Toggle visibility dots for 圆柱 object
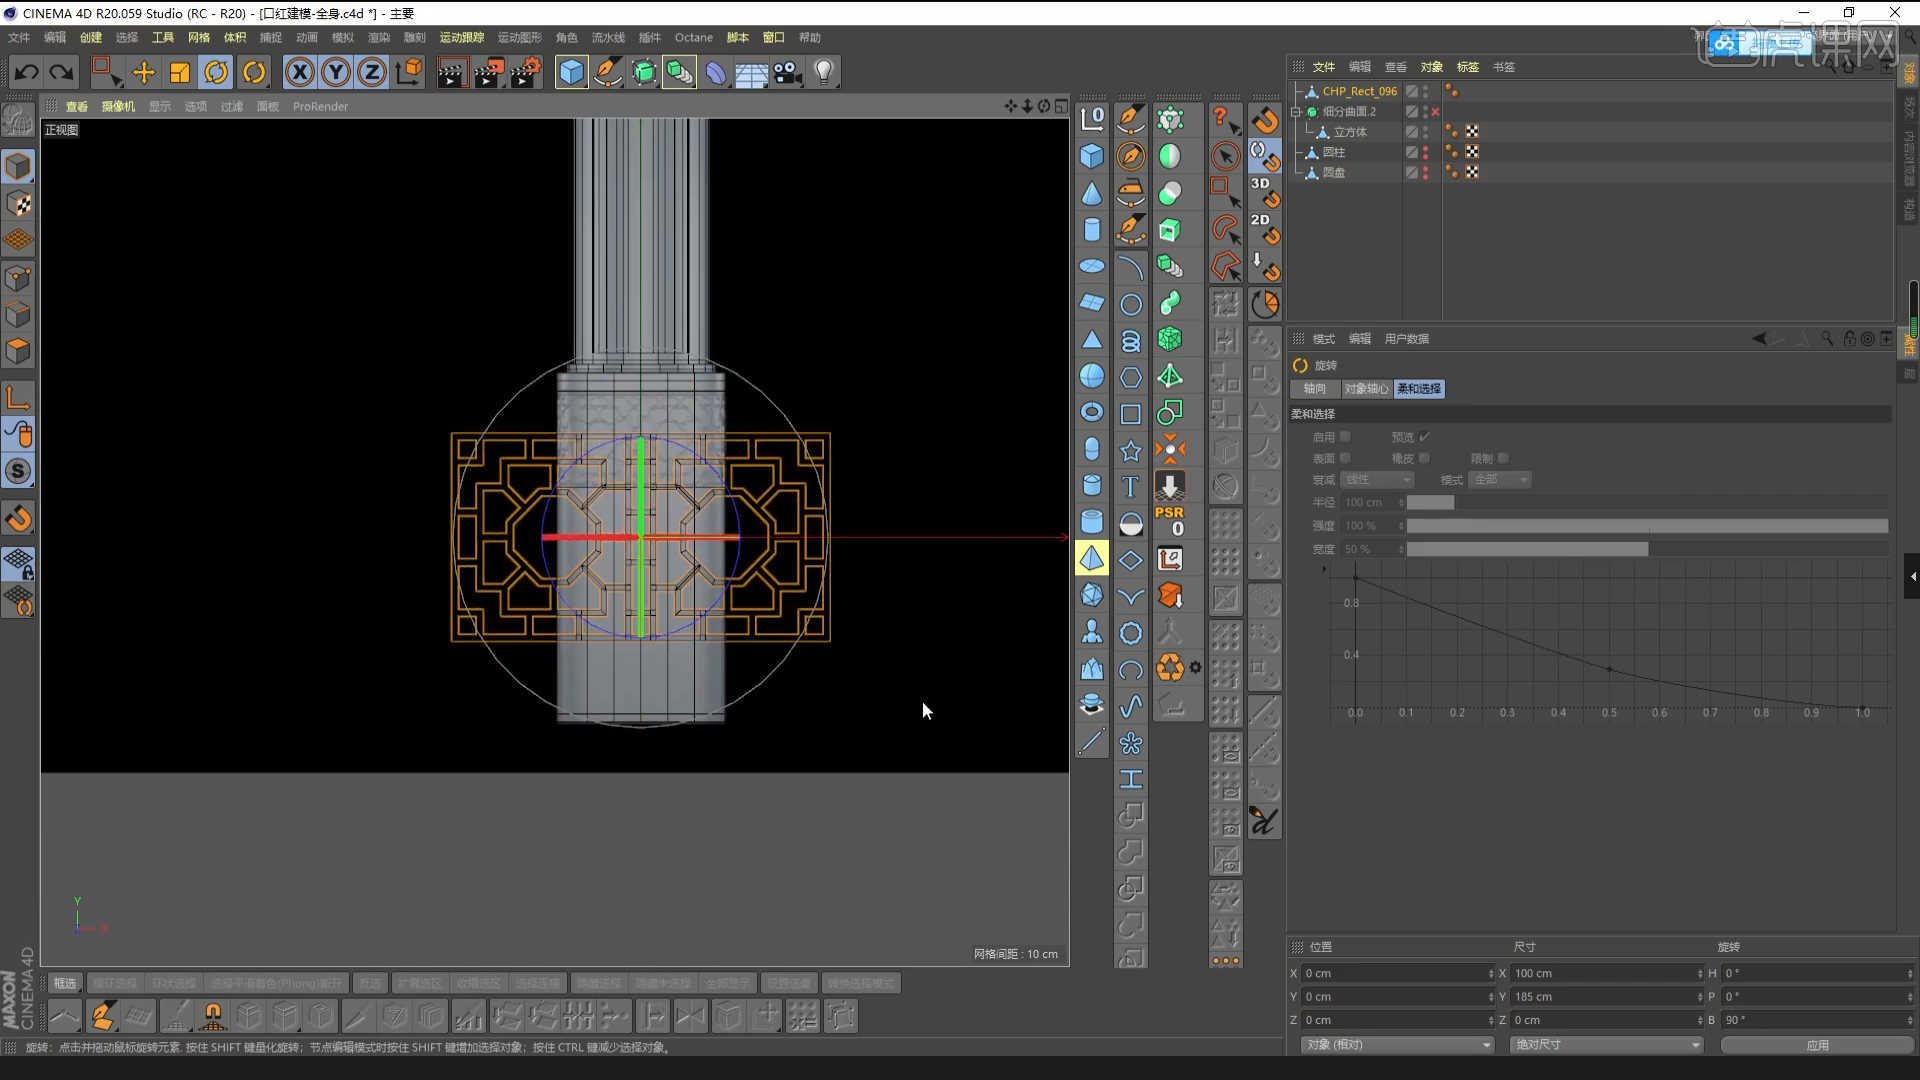This screenshot has height=1080, width=1920. 1425,152
